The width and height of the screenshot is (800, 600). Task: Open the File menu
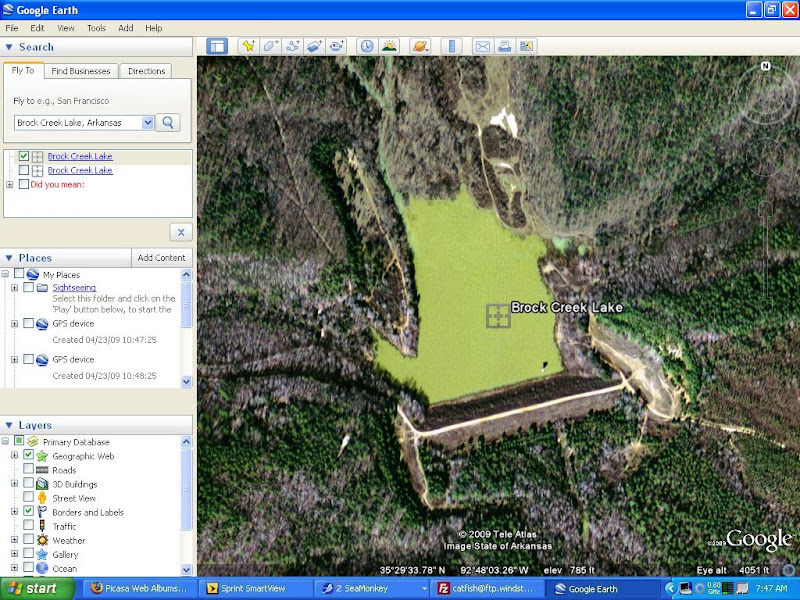(x=12, y=28)
